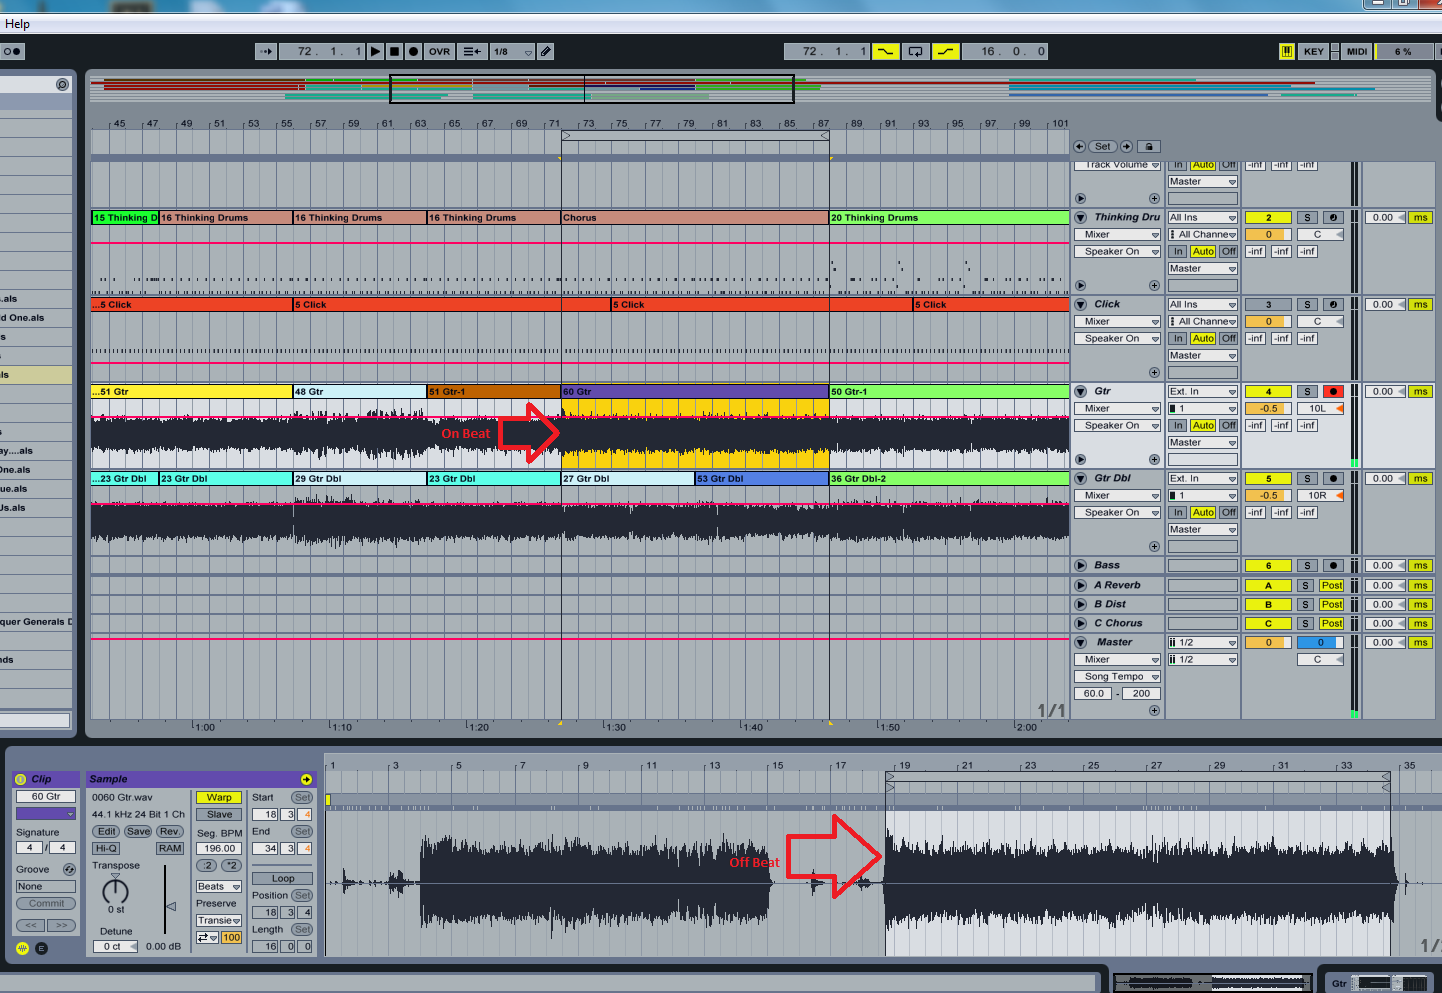
Task: Collapse the Thinking Drums track
Action: tap(1081, 217)
